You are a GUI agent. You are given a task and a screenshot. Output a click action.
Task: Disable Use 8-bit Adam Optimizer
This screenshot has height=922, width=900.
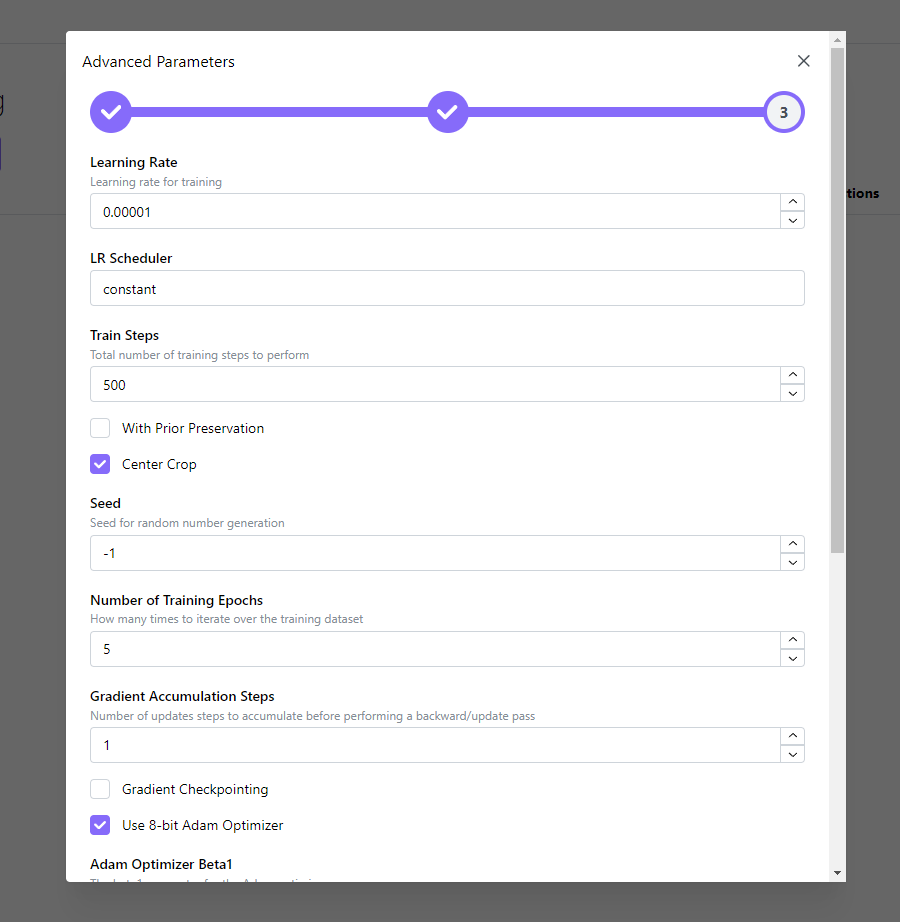pyautogui.click(x=100, y=825)
